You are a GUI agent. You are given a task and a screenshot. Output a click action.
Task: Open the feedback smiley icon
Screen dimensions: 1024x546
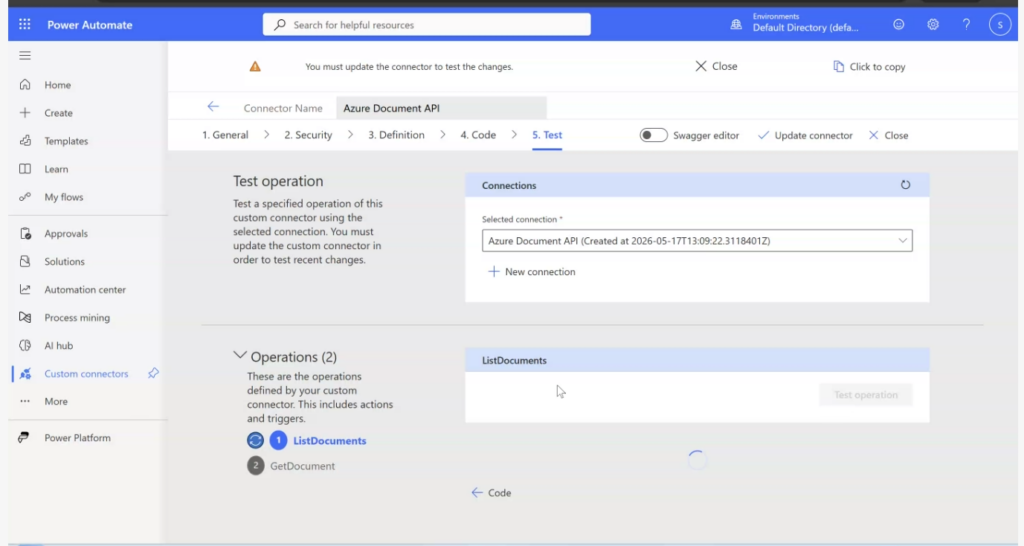pyautogui.click(x=899, y=24)
